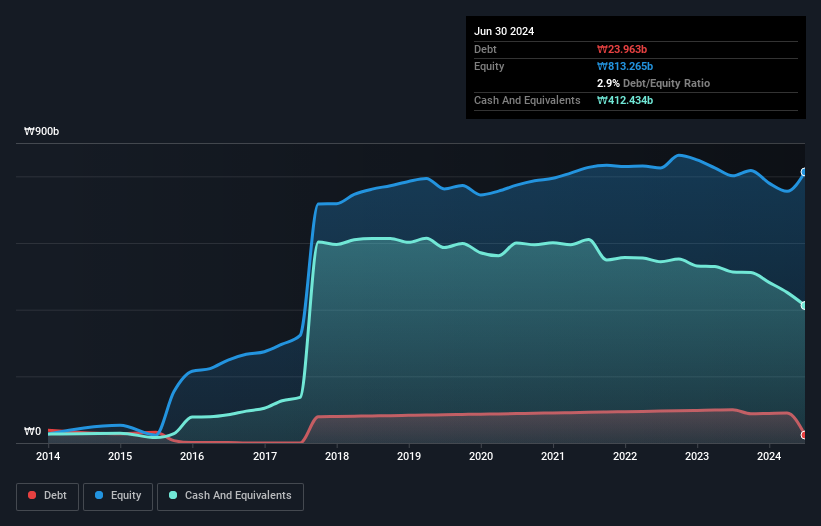Select the 2024 x-axis label
The image size is (821, 526).
[769, 456]
